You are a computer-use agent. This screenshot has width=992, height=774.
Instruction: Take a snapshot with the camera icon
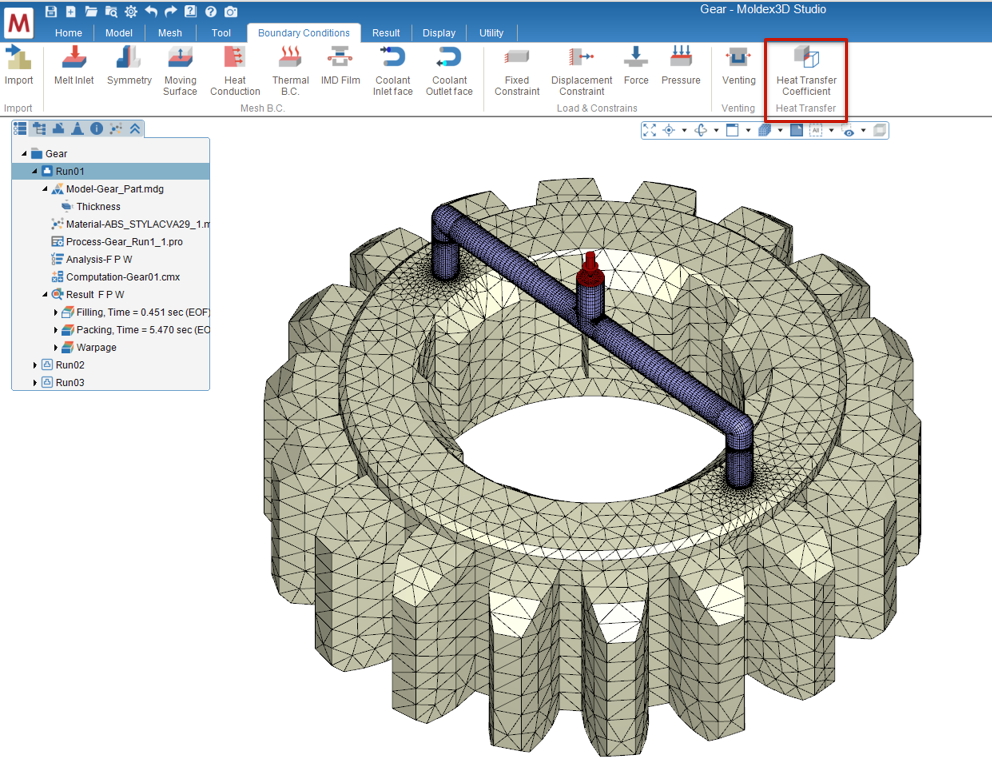231,11
